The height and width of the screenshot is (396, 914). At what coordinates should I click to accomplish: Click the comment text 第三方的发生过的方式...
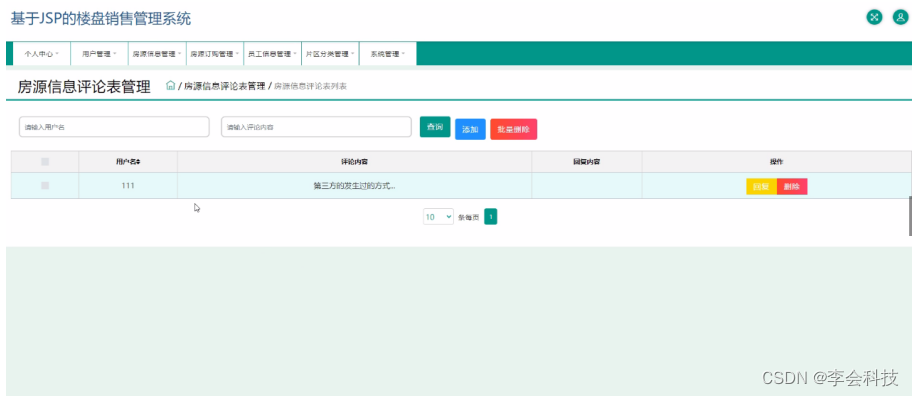(x=354, y=186)
